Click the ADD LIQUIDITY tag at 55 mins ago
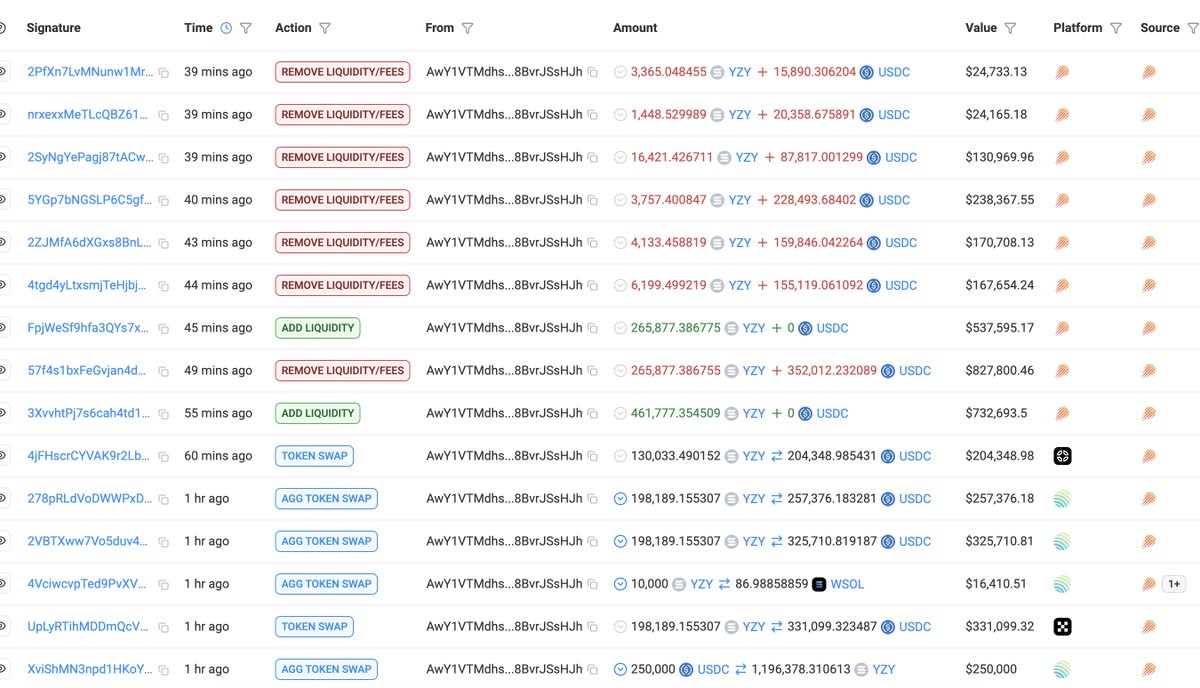1200x688 pixels. (x=318, y=413)
